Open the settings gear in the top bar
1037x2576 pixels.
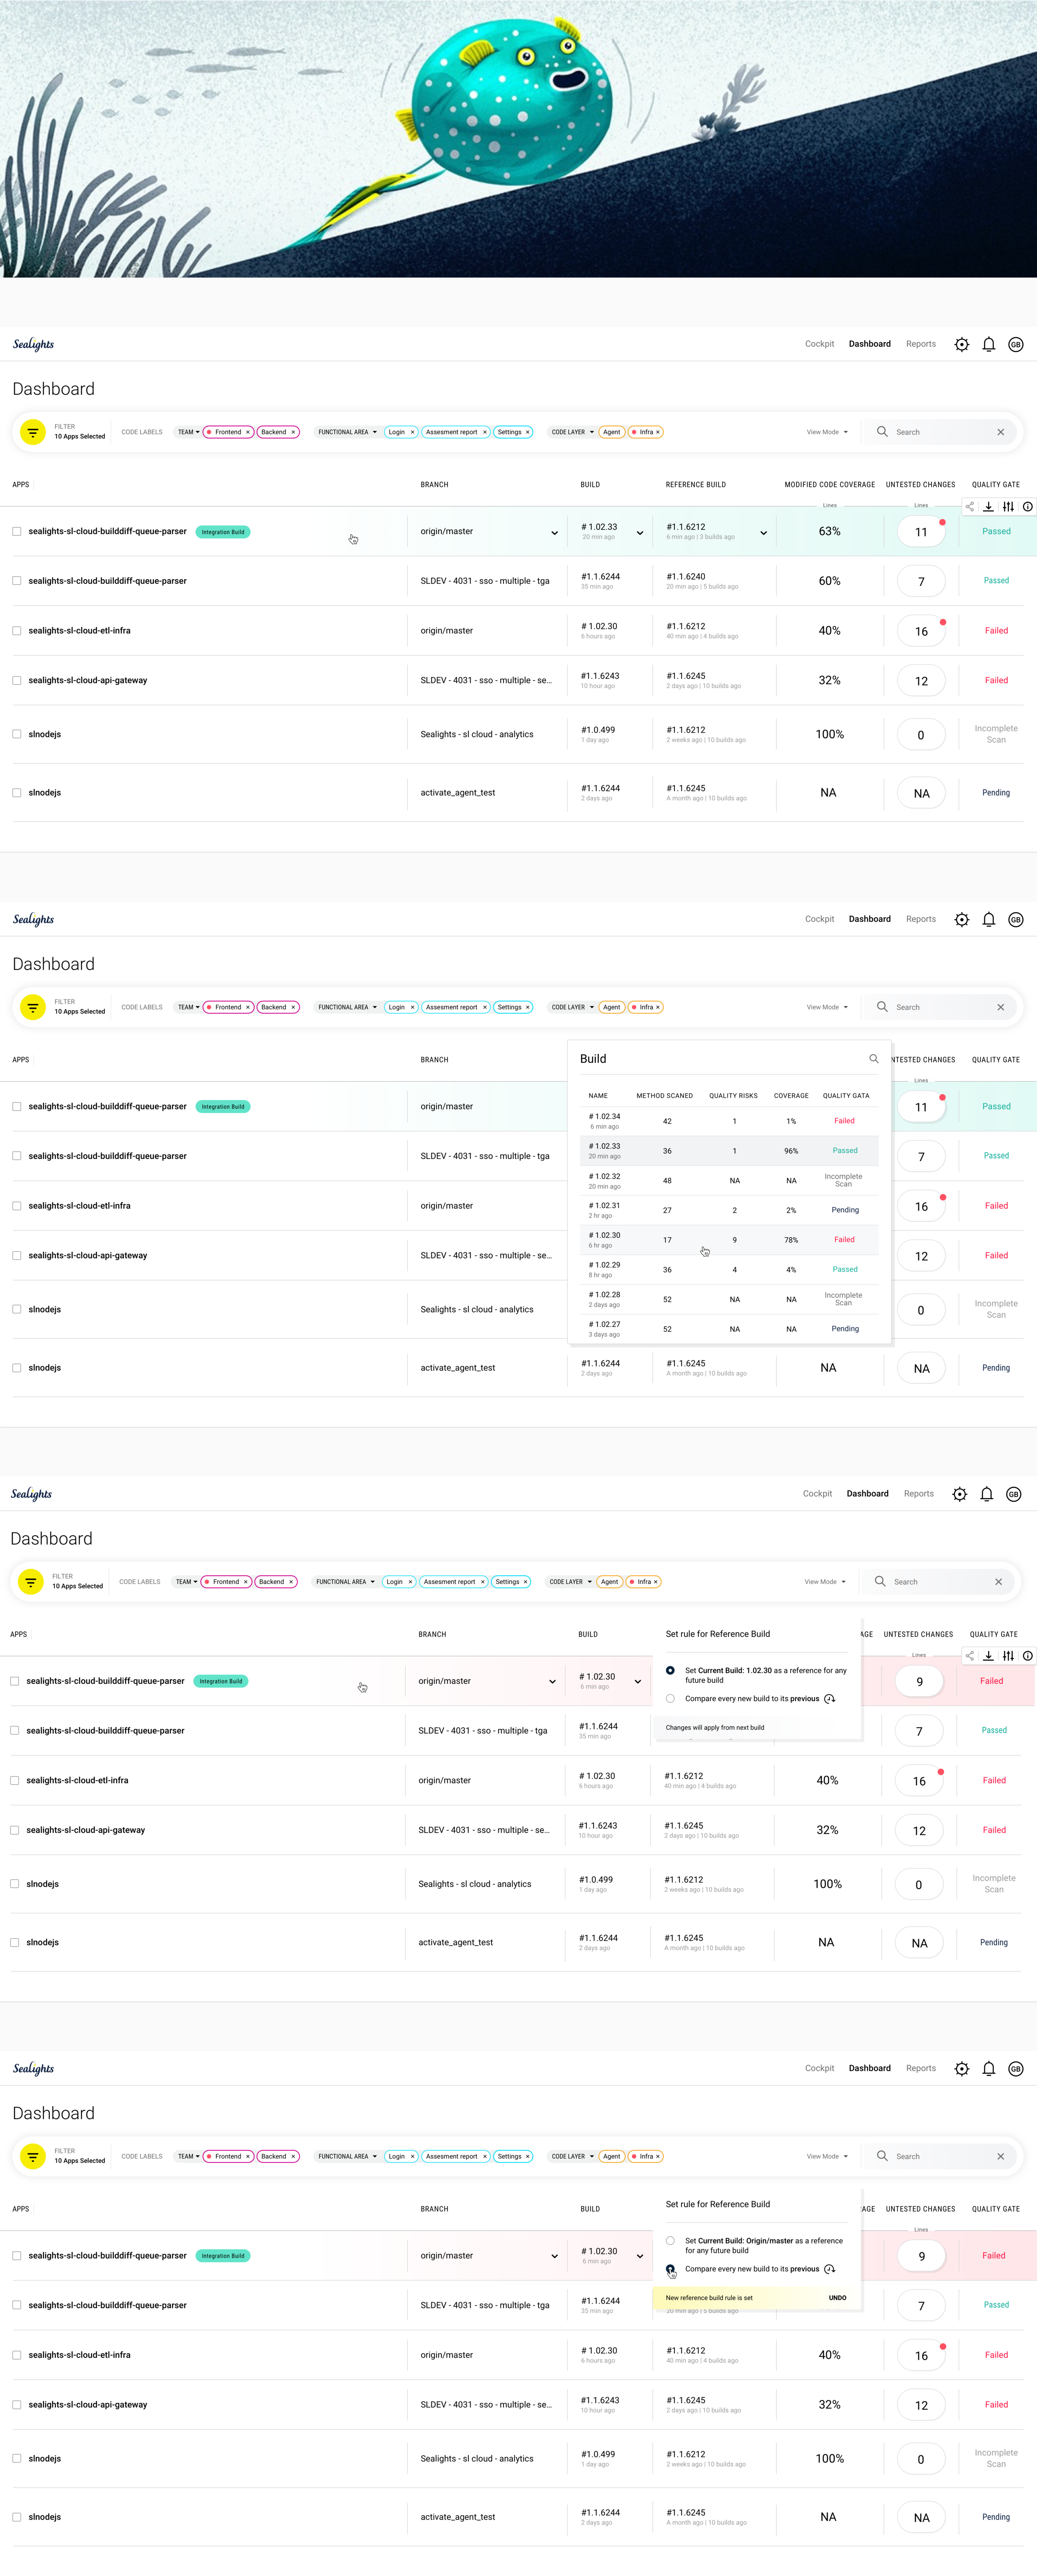click(961, 344)
